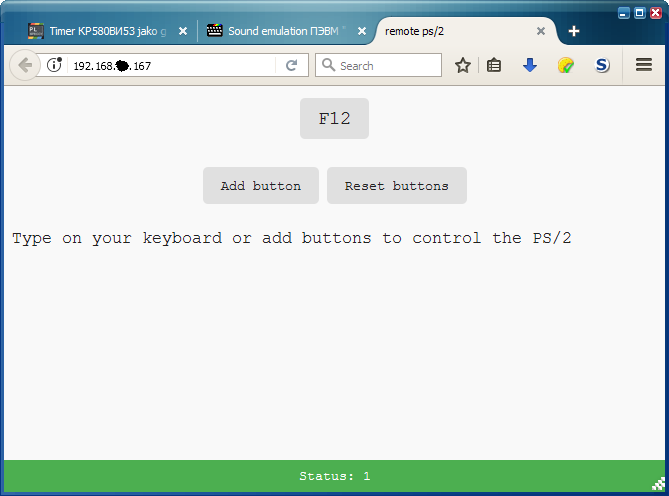Screen dimensions: 669x496
Task: Click the Timer tab favicon
Action: tap(36, 31)
